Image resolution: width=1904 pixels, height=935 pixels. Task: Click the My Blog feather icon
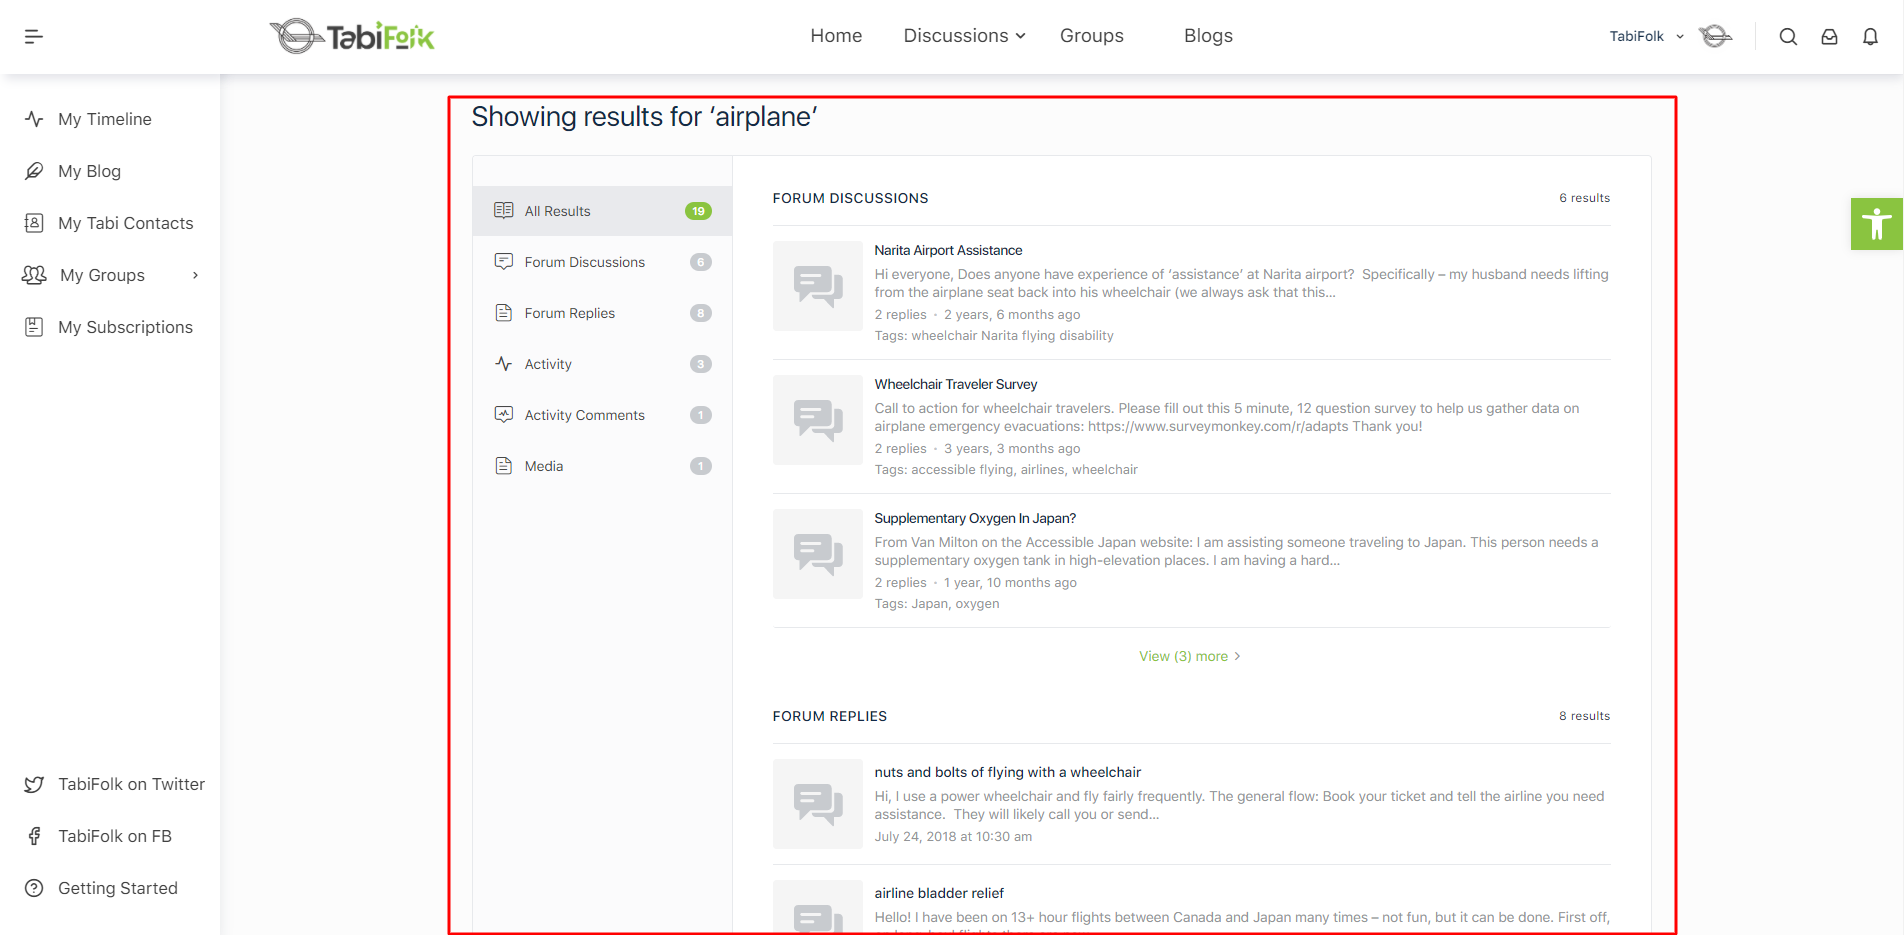click(x=34, y=171)
